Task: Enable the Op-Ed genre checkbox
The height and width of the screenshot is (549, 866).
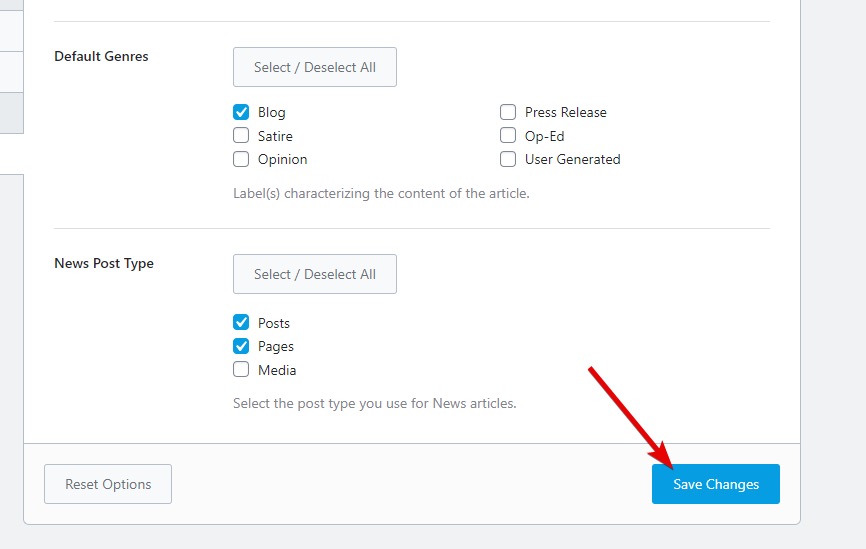Action: tap(508, 136)
